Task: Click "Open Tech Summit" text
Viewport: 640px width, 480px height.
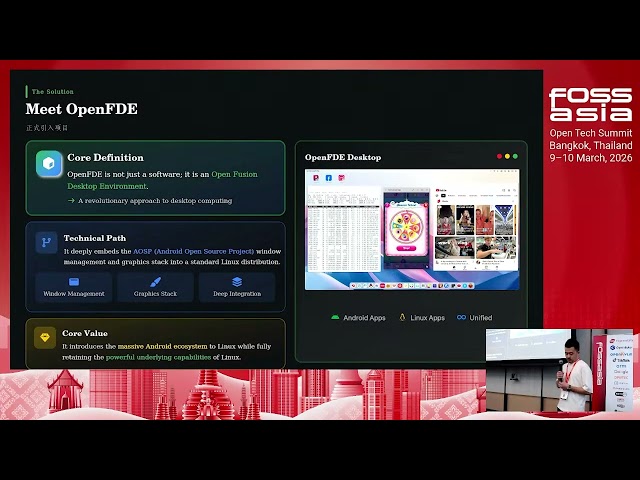Action: coord(591,133)
